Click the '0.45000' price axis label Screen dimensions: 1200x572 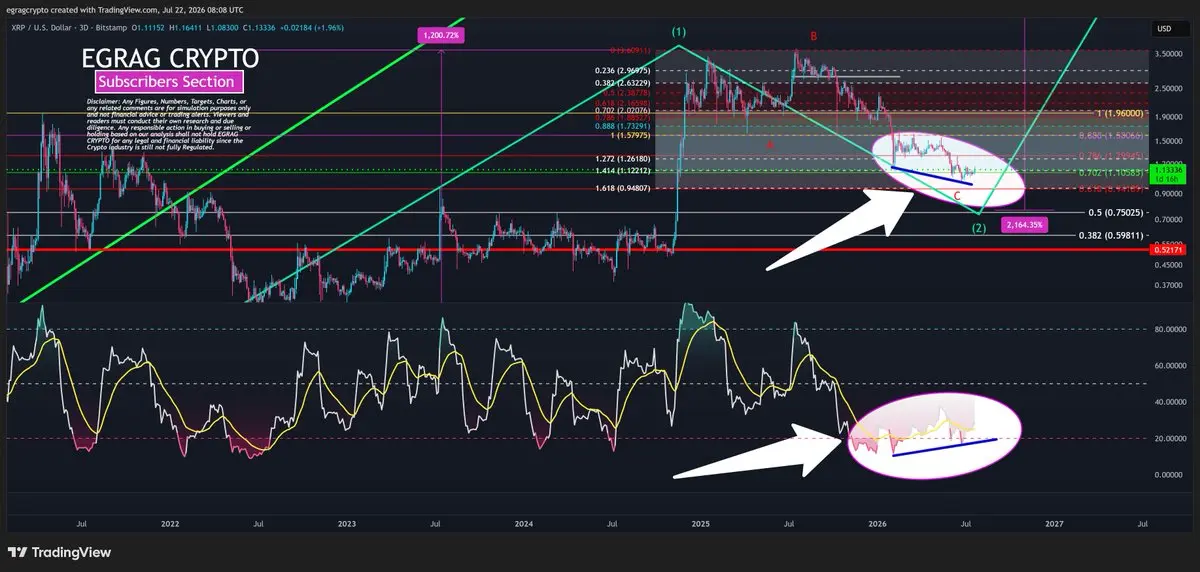tap(1168, 265)
